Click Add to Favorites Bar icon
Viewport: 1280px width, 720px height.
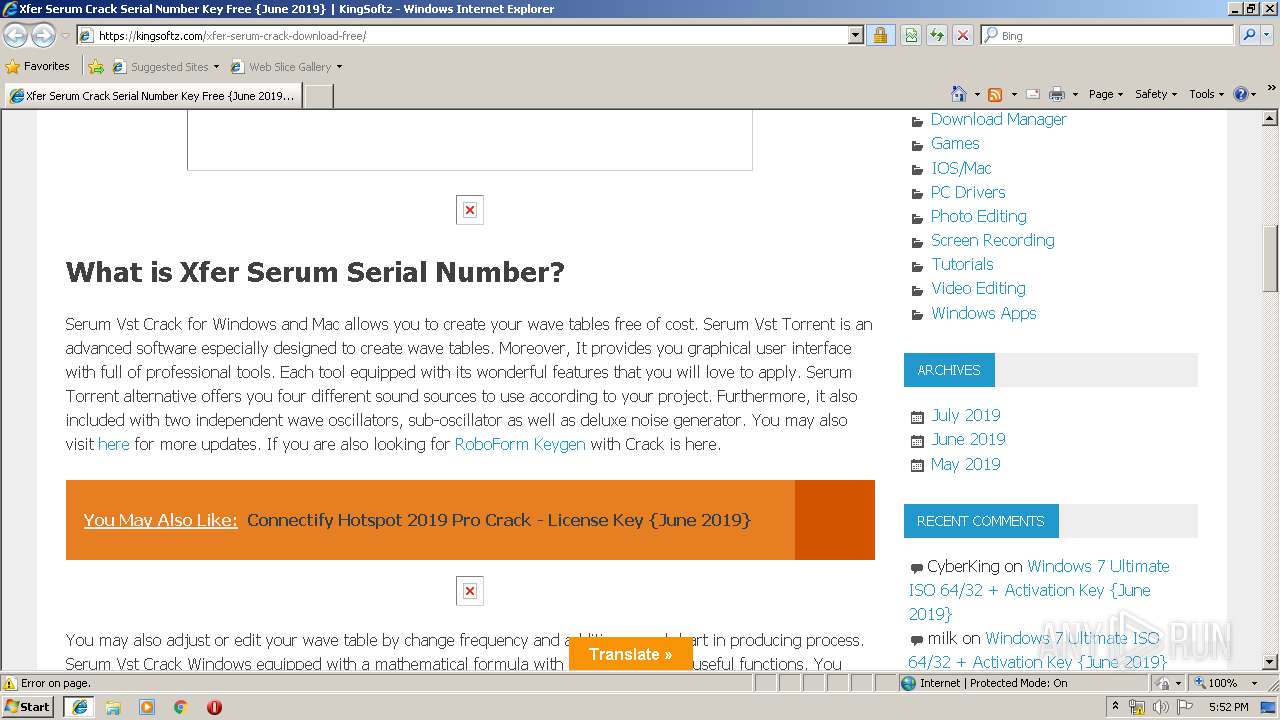(x=96, y=67)
